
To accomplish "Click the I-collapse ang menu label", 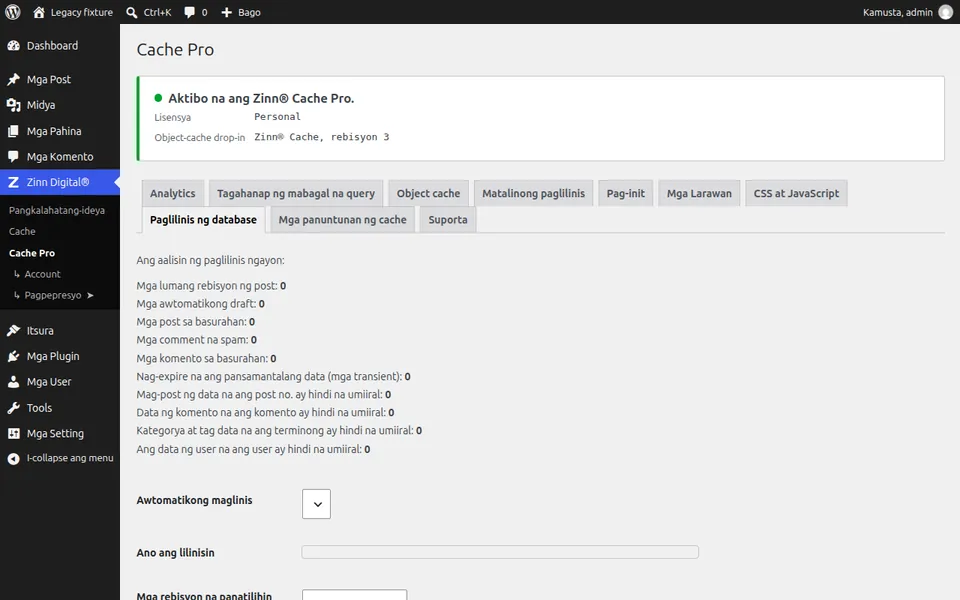I will (70, 458).
